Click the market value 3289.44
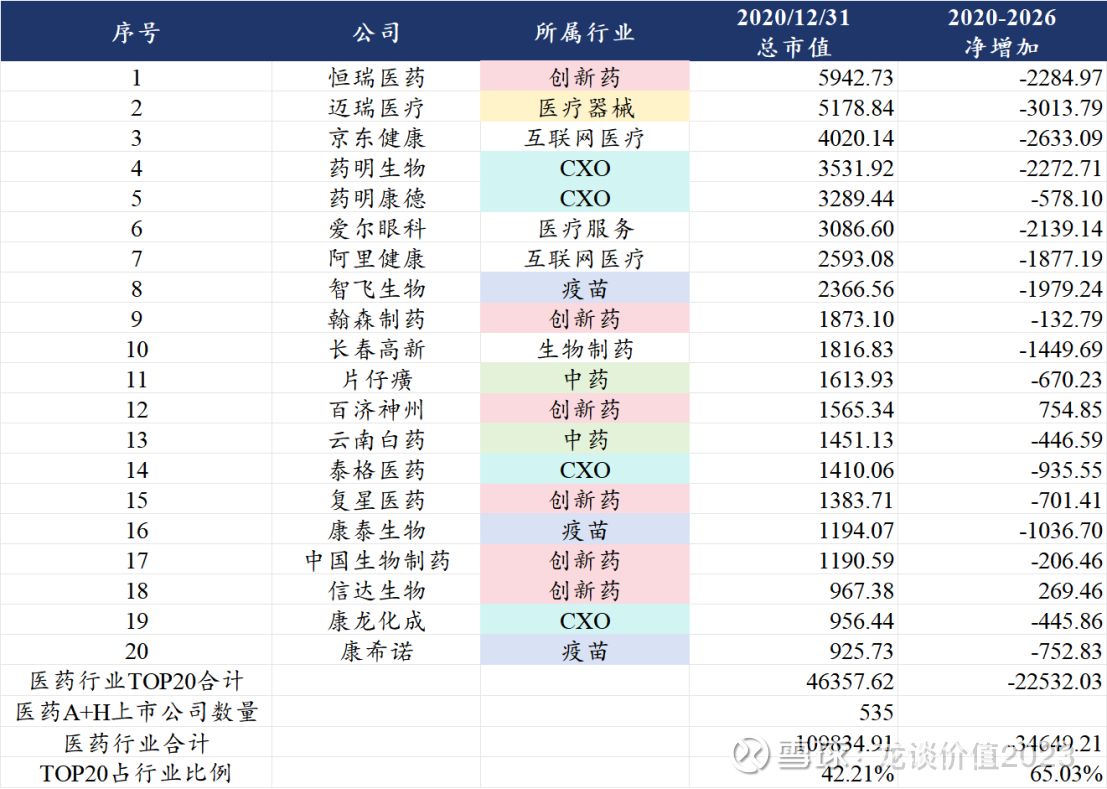Viewport: 1107px width, 789px height. 856,198
